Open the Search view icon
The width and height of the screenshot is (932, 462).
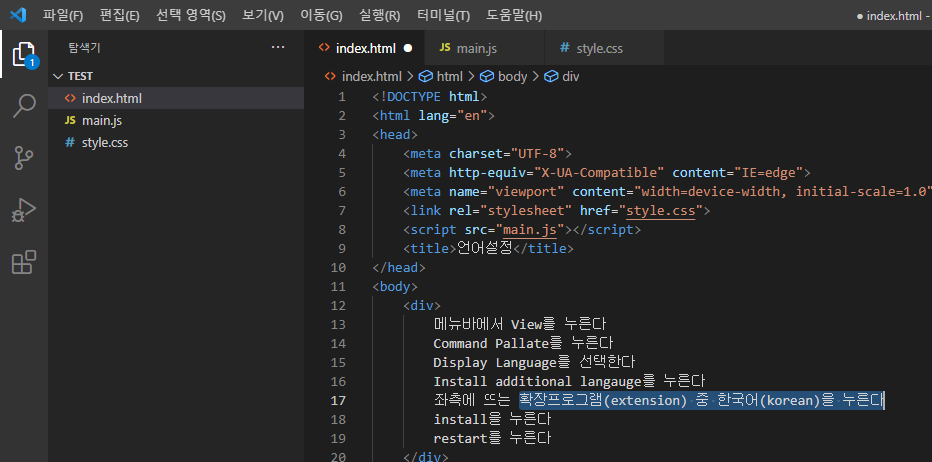pos(24,106)
